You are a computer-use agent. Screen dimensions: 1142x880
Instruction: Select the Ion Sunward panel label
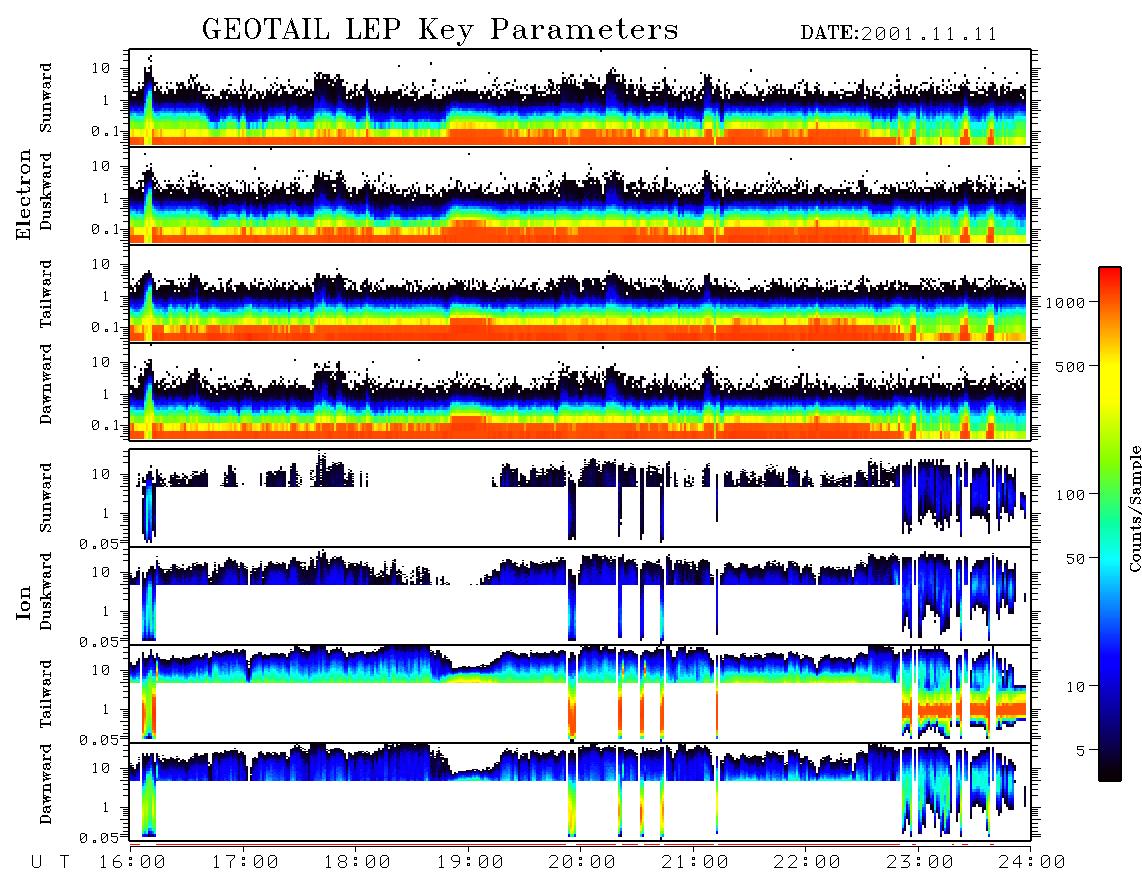pyautogui.click(x=46, y=498)
